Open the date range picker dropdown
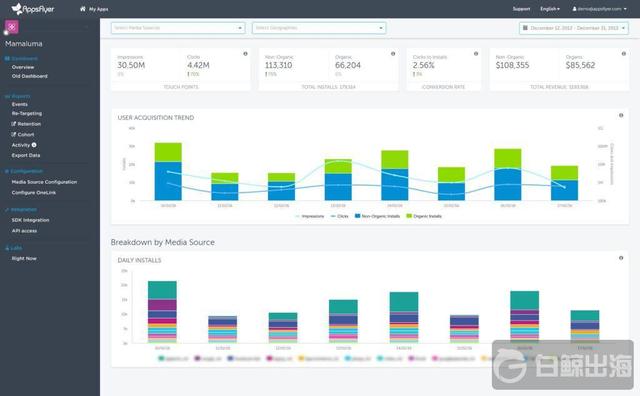640x396 pixels. coord(574,28)
